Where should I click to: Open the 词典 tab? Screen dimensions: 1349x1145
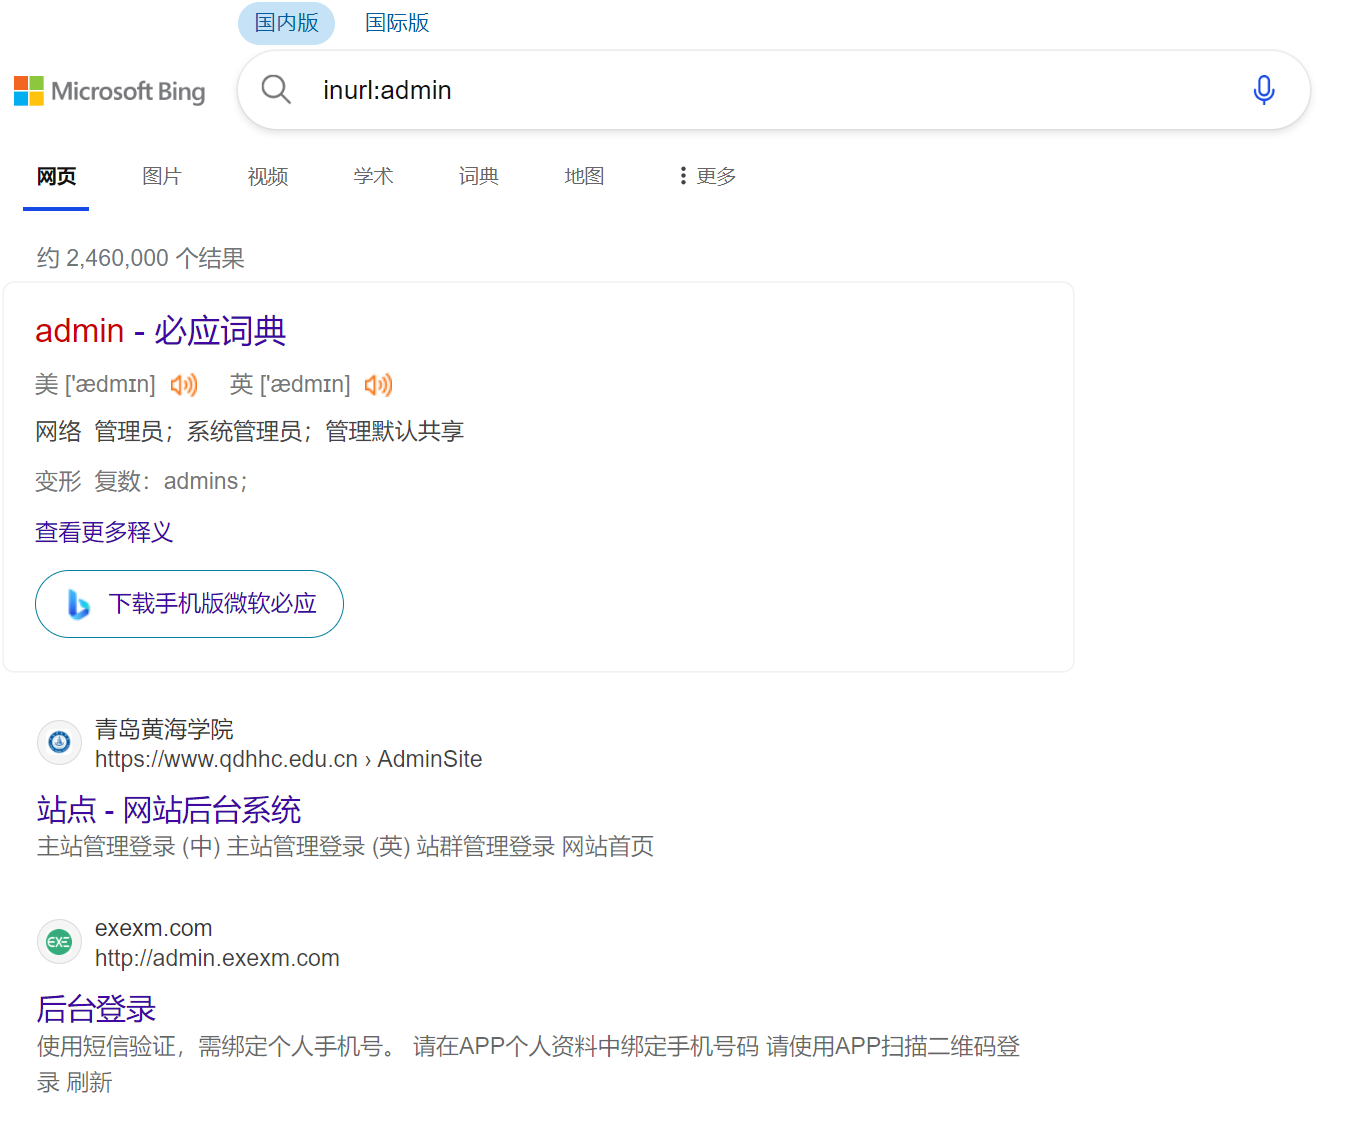pos(479,177)
